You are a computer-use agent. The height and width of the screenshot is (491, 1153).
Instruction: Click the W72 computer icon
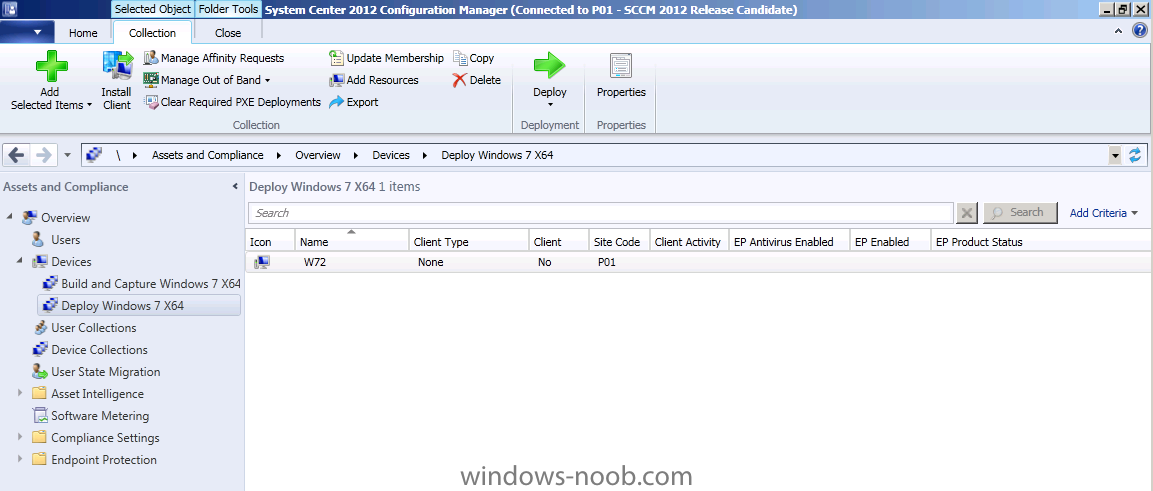pyautogui.click(x=263, y=262)
